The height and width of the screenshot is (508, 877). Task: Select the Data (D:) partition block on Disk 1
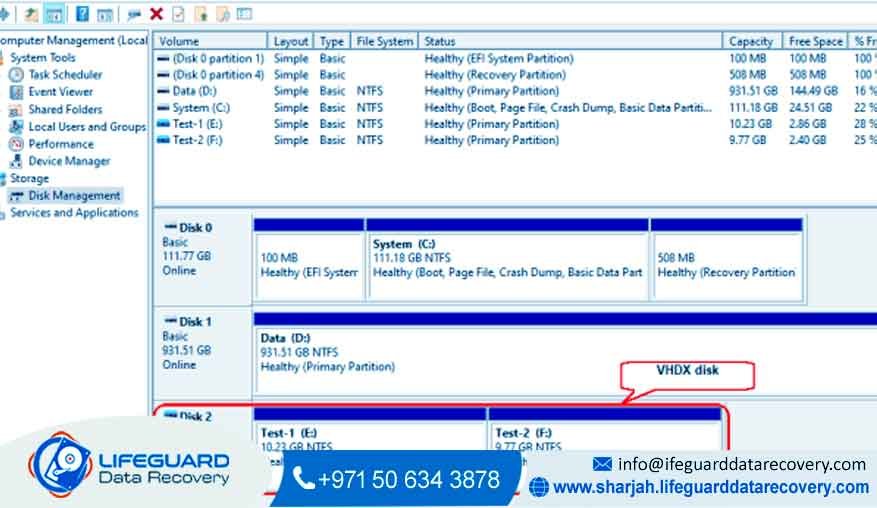pos(565,354)
